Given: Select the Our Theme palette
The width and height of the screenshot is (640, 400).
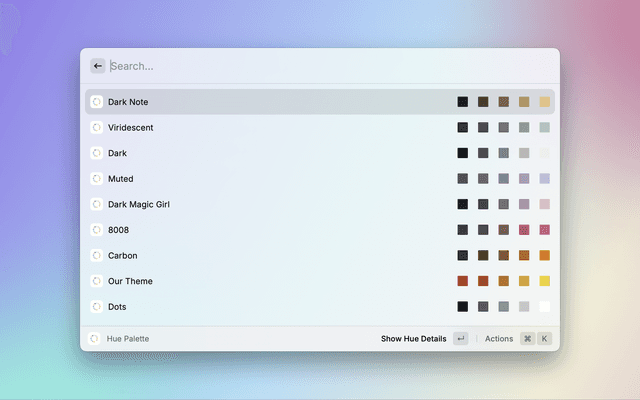Looking at the screenshot, I should (x=130, y=281).
